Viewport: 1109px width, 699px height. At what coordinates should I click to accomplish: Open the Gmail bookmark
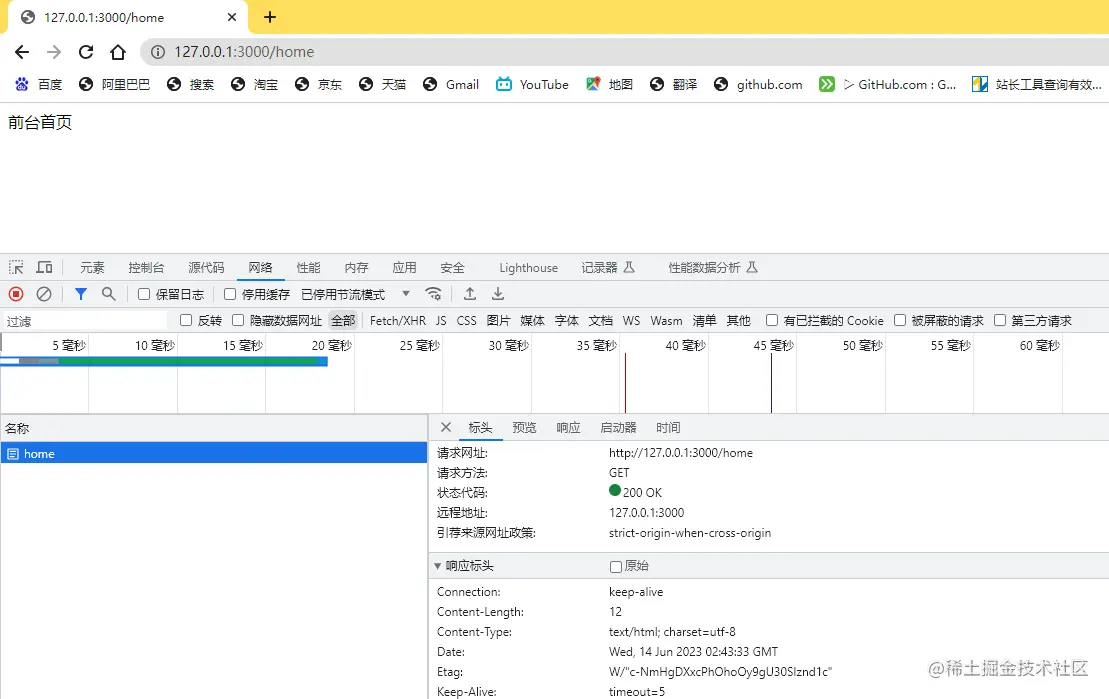[x=451, y=84]
